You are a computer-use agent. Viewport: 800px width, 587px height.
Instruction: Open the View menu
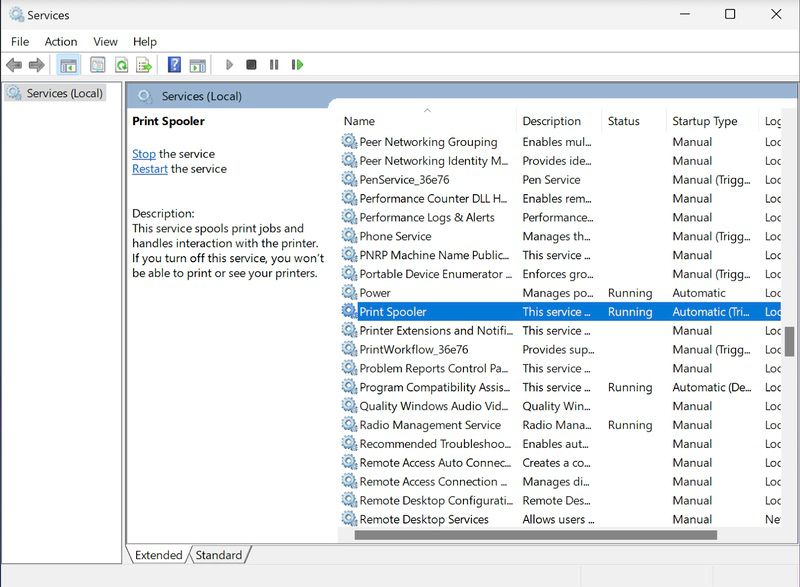[x=105, y=42]
